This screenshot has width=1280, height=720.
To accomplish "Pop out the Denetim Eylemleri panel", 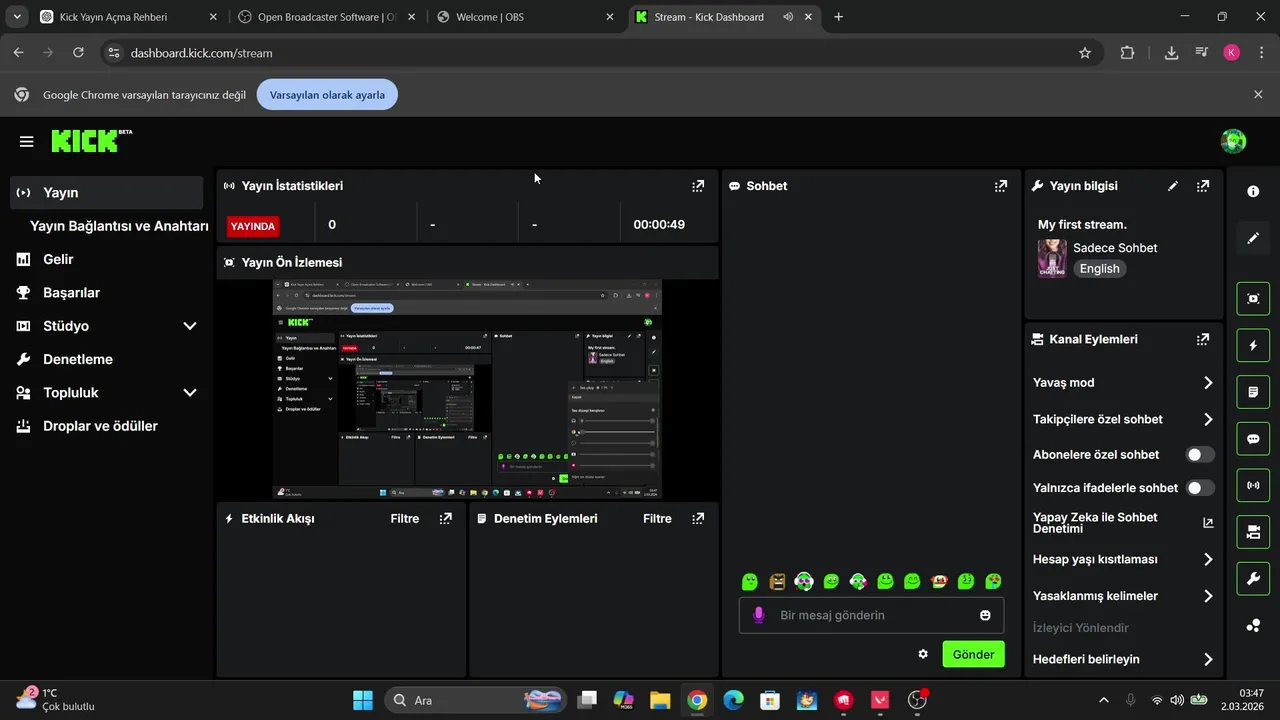I will 698,518.
